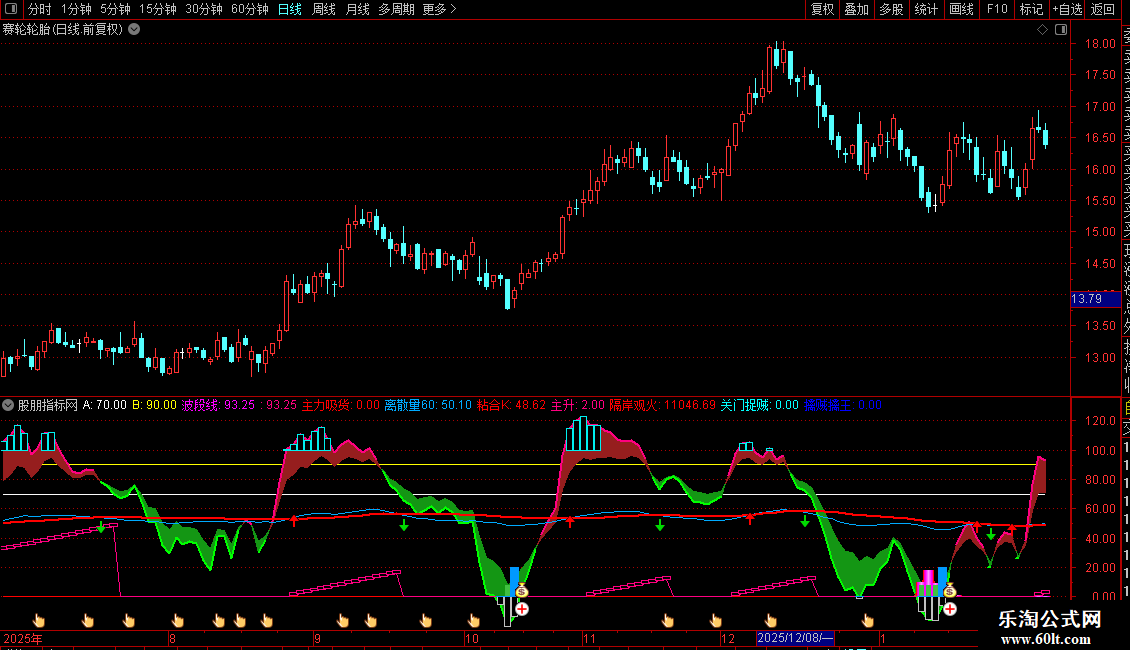The width and height of the screenshot is (1130, 650).
Task: Click the 统计 statistics button
Action: [x=926, y=9]
